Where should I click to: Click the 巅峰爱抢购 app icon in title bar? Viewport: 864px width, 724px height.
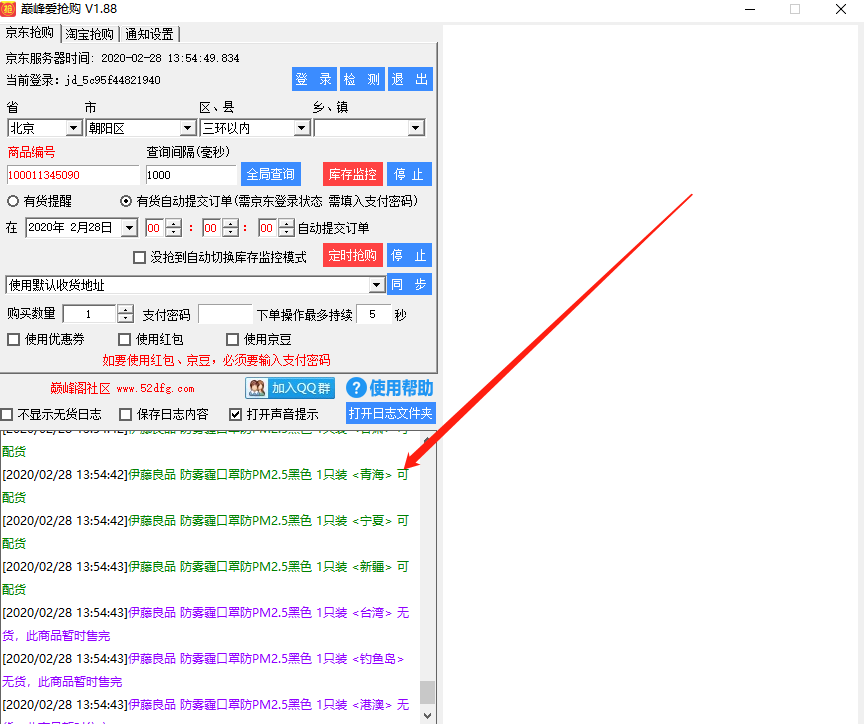pos(8,9)
